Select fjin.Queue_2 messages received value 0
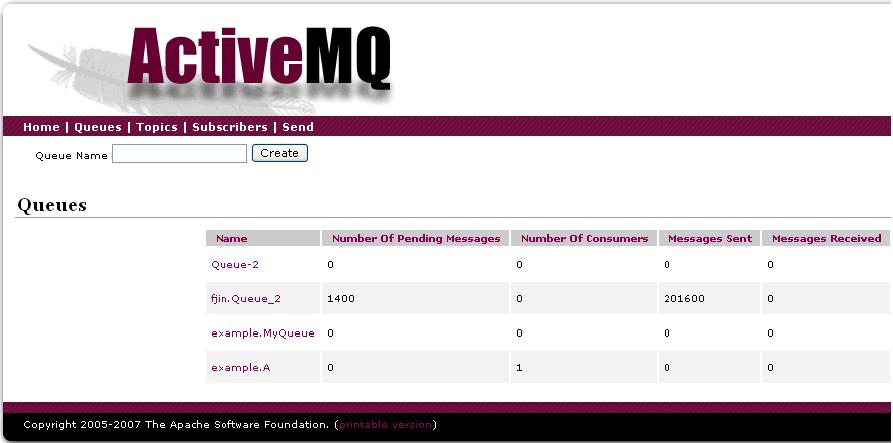 [x=770, y=298]
